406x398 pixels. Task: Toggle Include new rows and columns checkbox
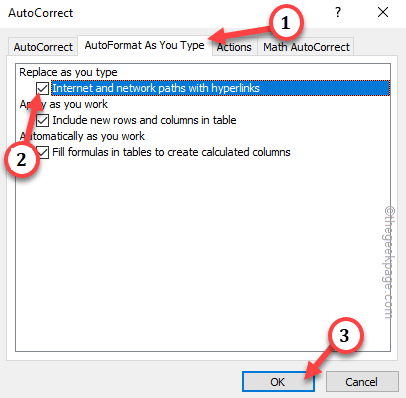click(42, 120)
